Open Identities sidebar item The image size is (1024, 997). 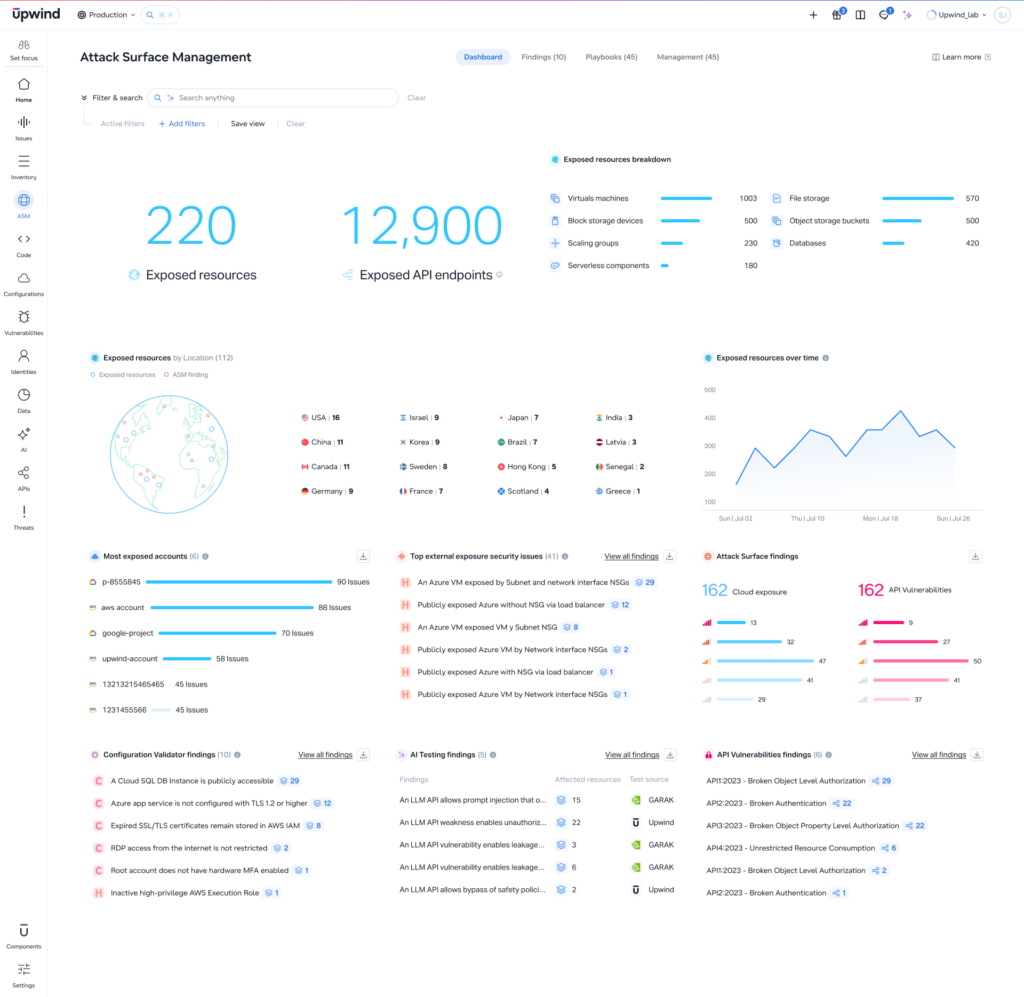tap(24, 362)
